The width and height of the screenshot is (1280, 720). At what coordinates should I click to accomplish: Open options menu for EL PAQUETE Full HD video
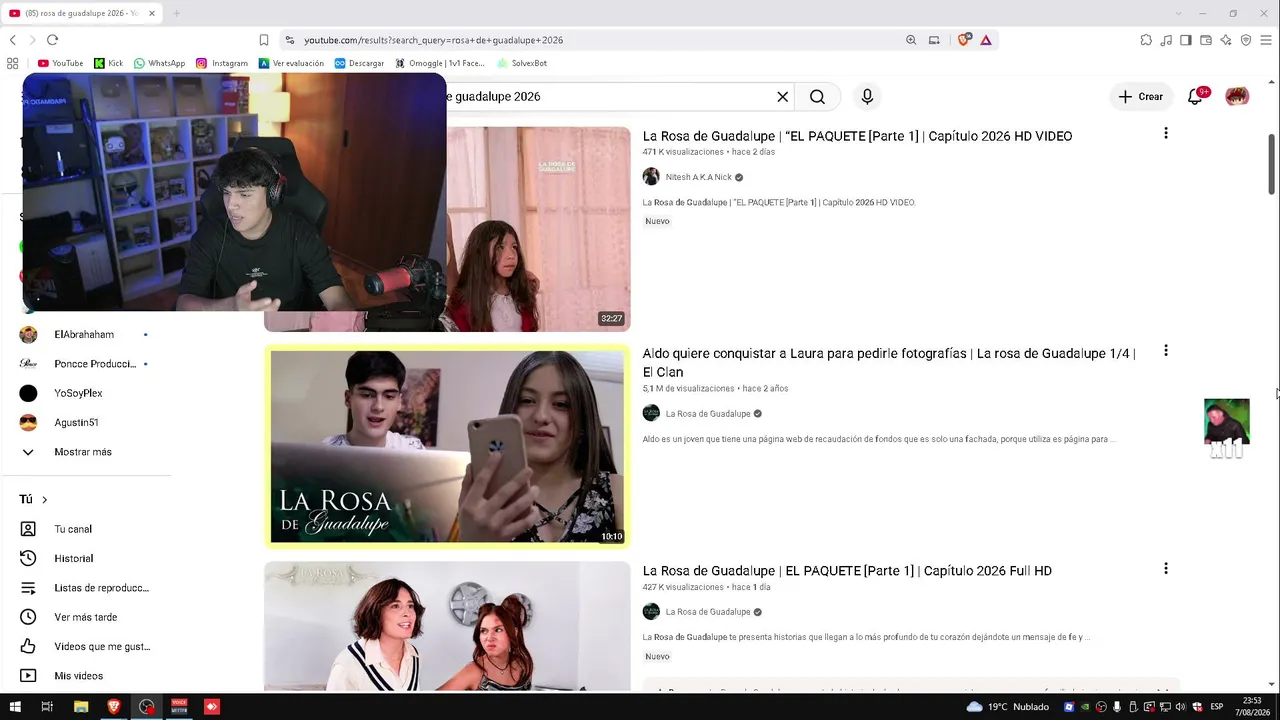(1165, 568)
